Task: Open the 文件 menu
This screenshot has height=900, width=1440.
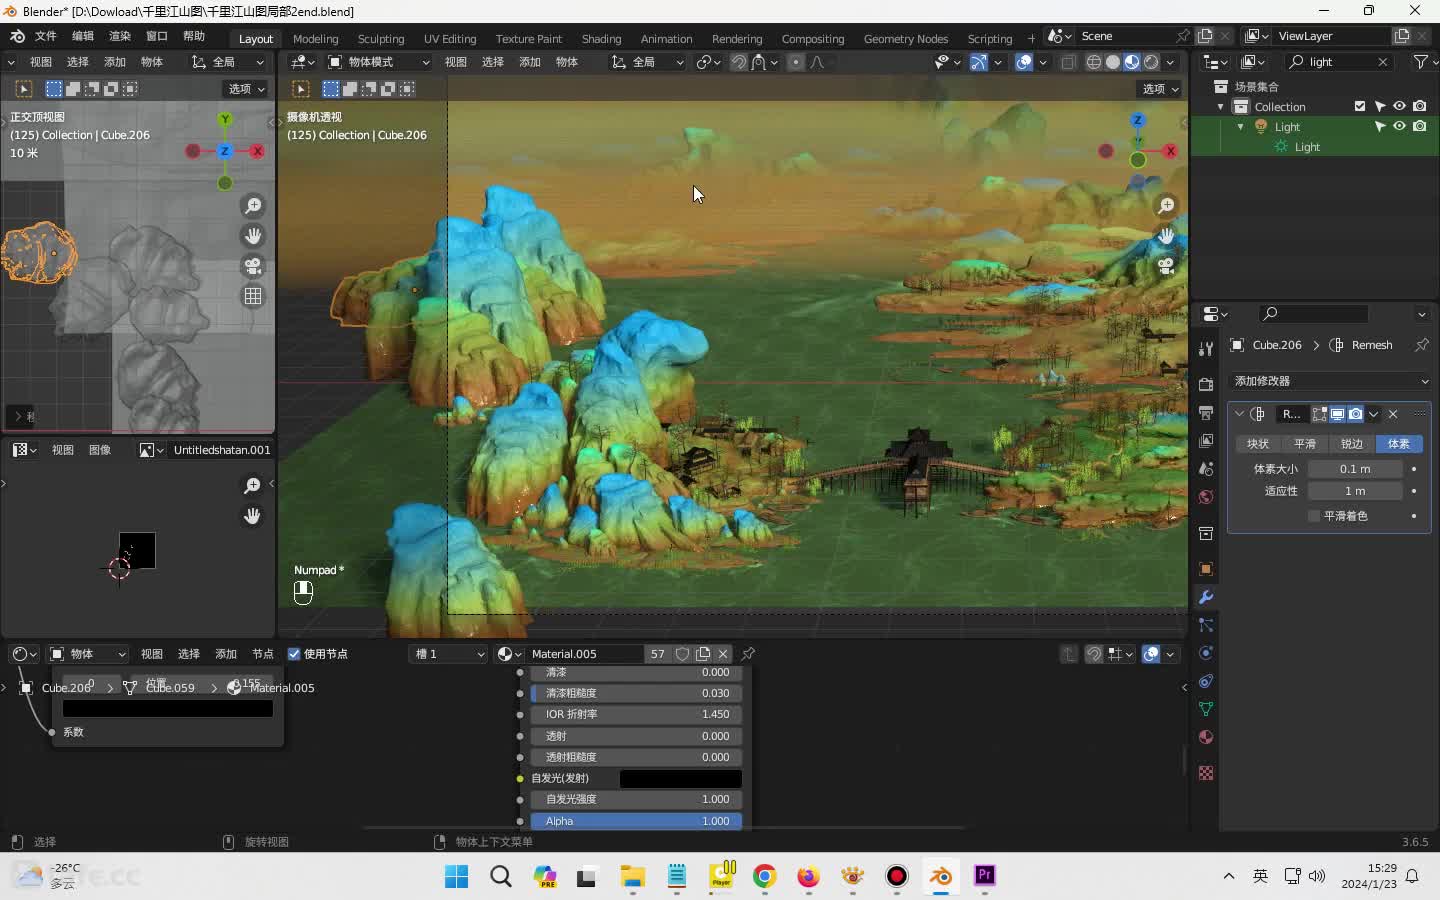Action: pyautogui.click(x=46, y=36)
